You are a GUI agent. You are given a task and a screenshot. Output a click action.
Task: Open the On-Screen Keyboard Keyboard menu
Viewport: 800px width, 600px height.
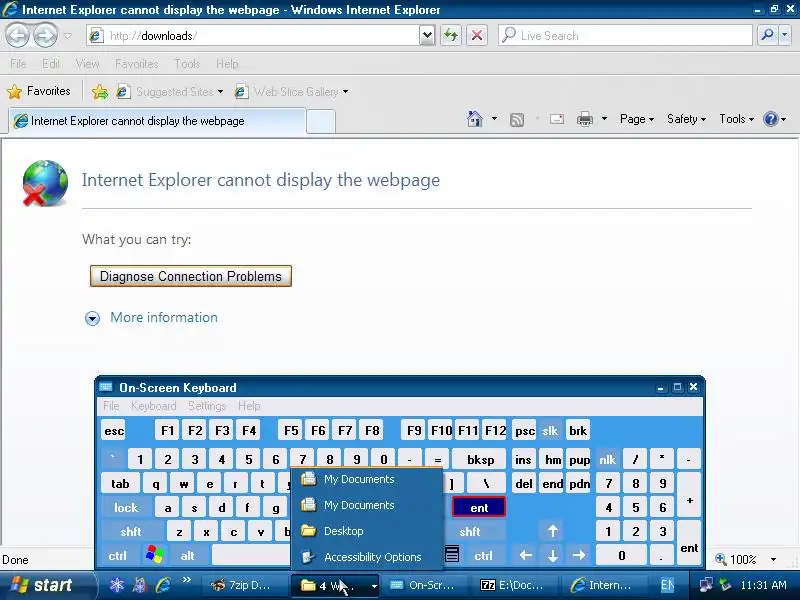pyautogui.click(x=153, y=406)
